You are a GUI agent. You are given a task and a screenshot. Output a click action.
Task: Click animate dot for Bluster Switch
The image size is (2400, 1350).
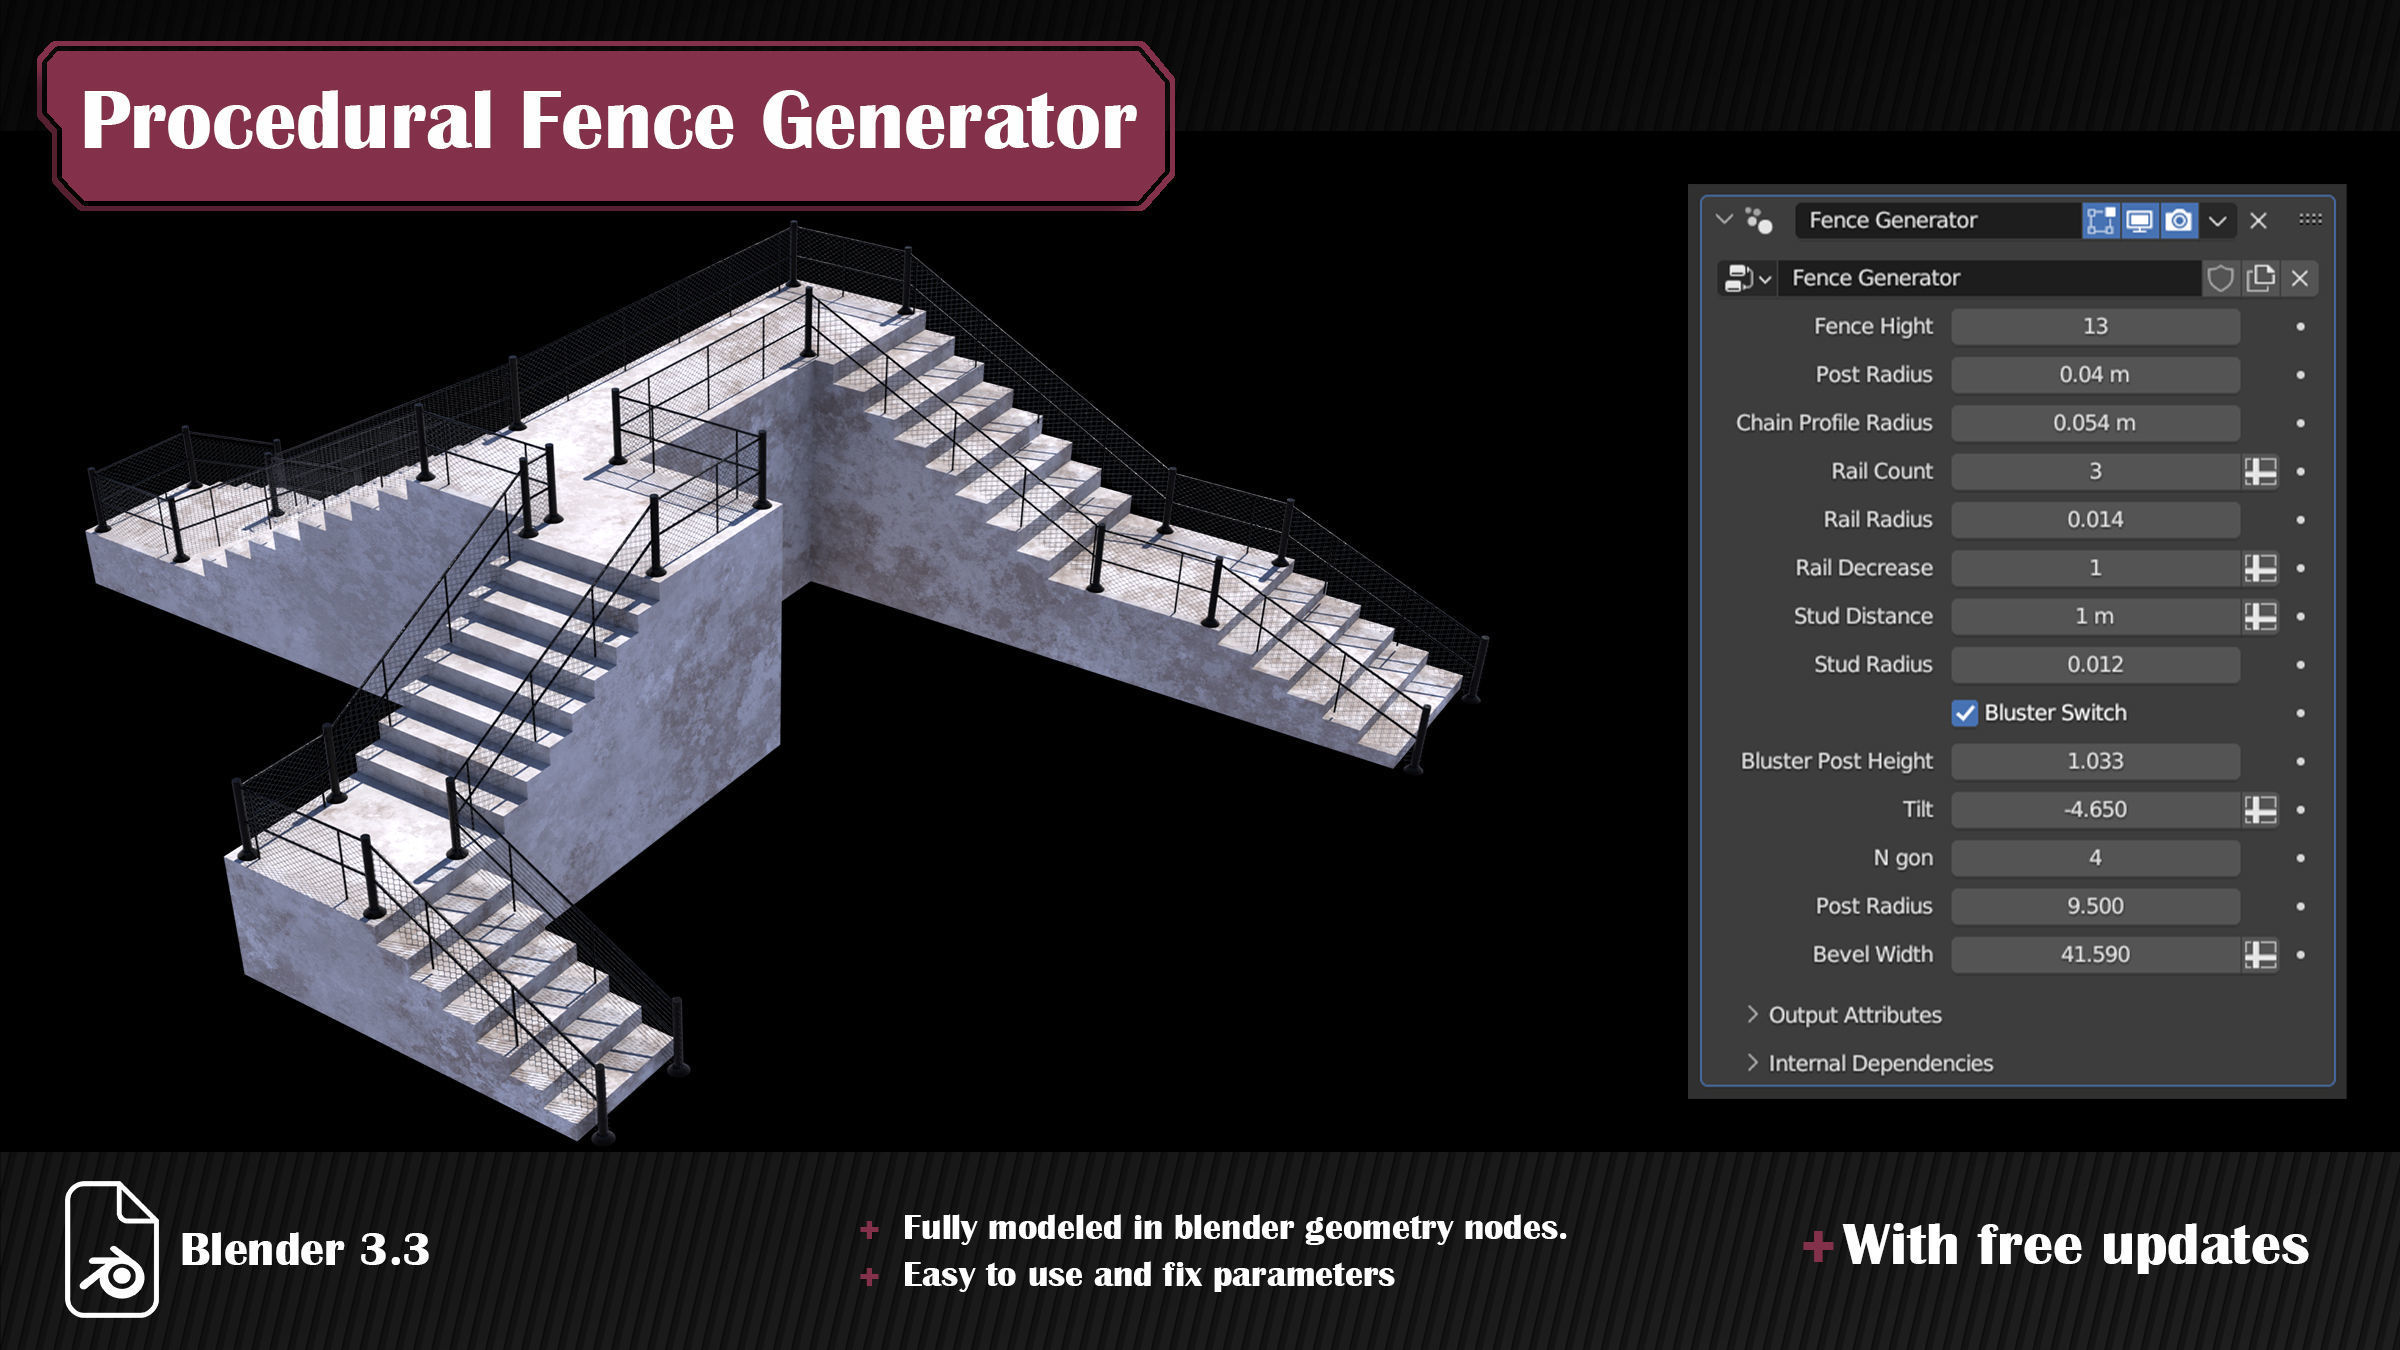coord(2300,713)
